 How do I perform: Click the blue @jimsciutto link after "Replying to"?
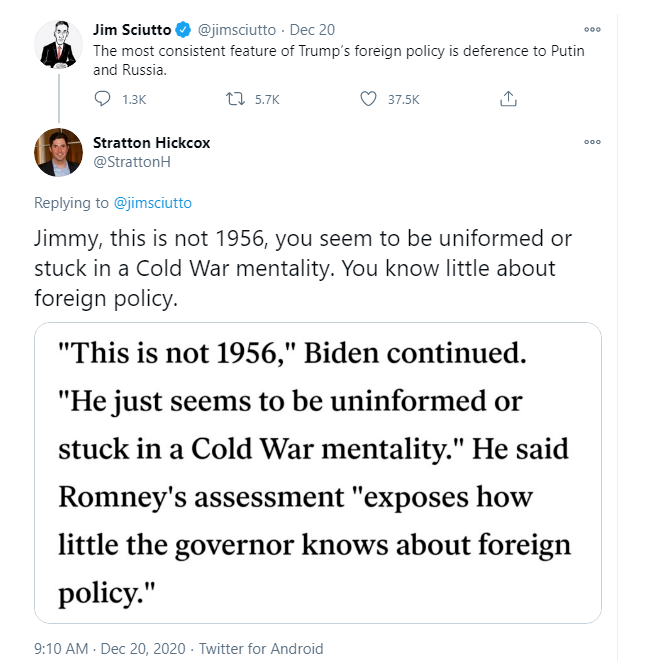152,203
